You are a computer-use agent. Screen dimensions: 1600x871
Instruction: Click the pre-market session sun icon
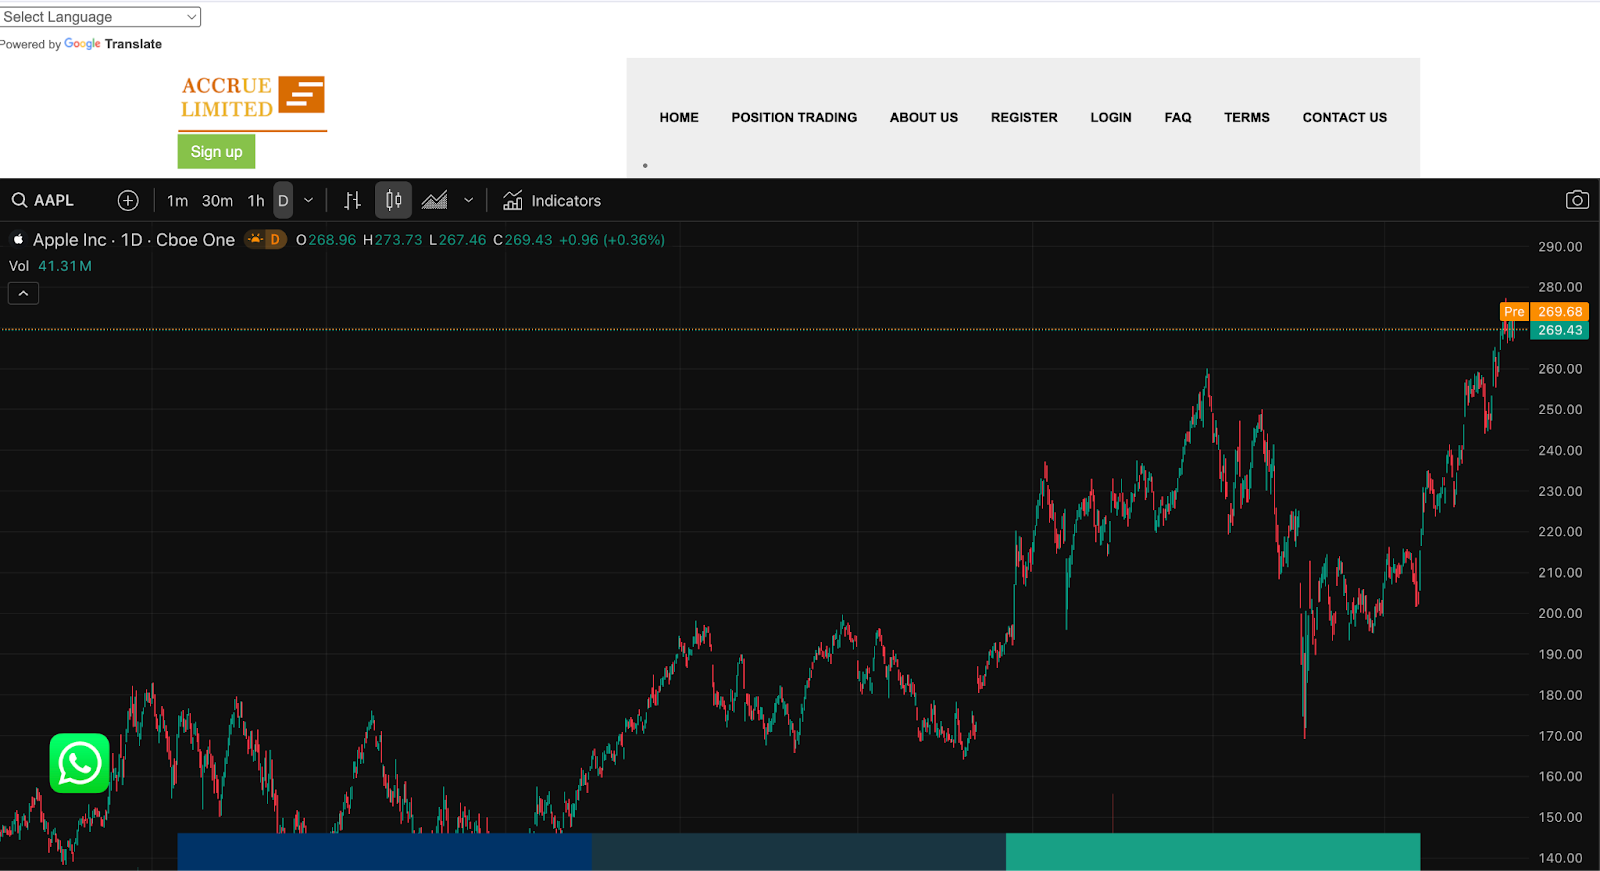(256, 240)
